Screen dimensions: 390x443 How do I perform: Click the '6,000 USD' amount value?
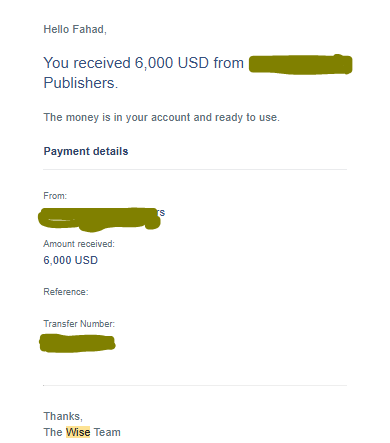point(70,260)
